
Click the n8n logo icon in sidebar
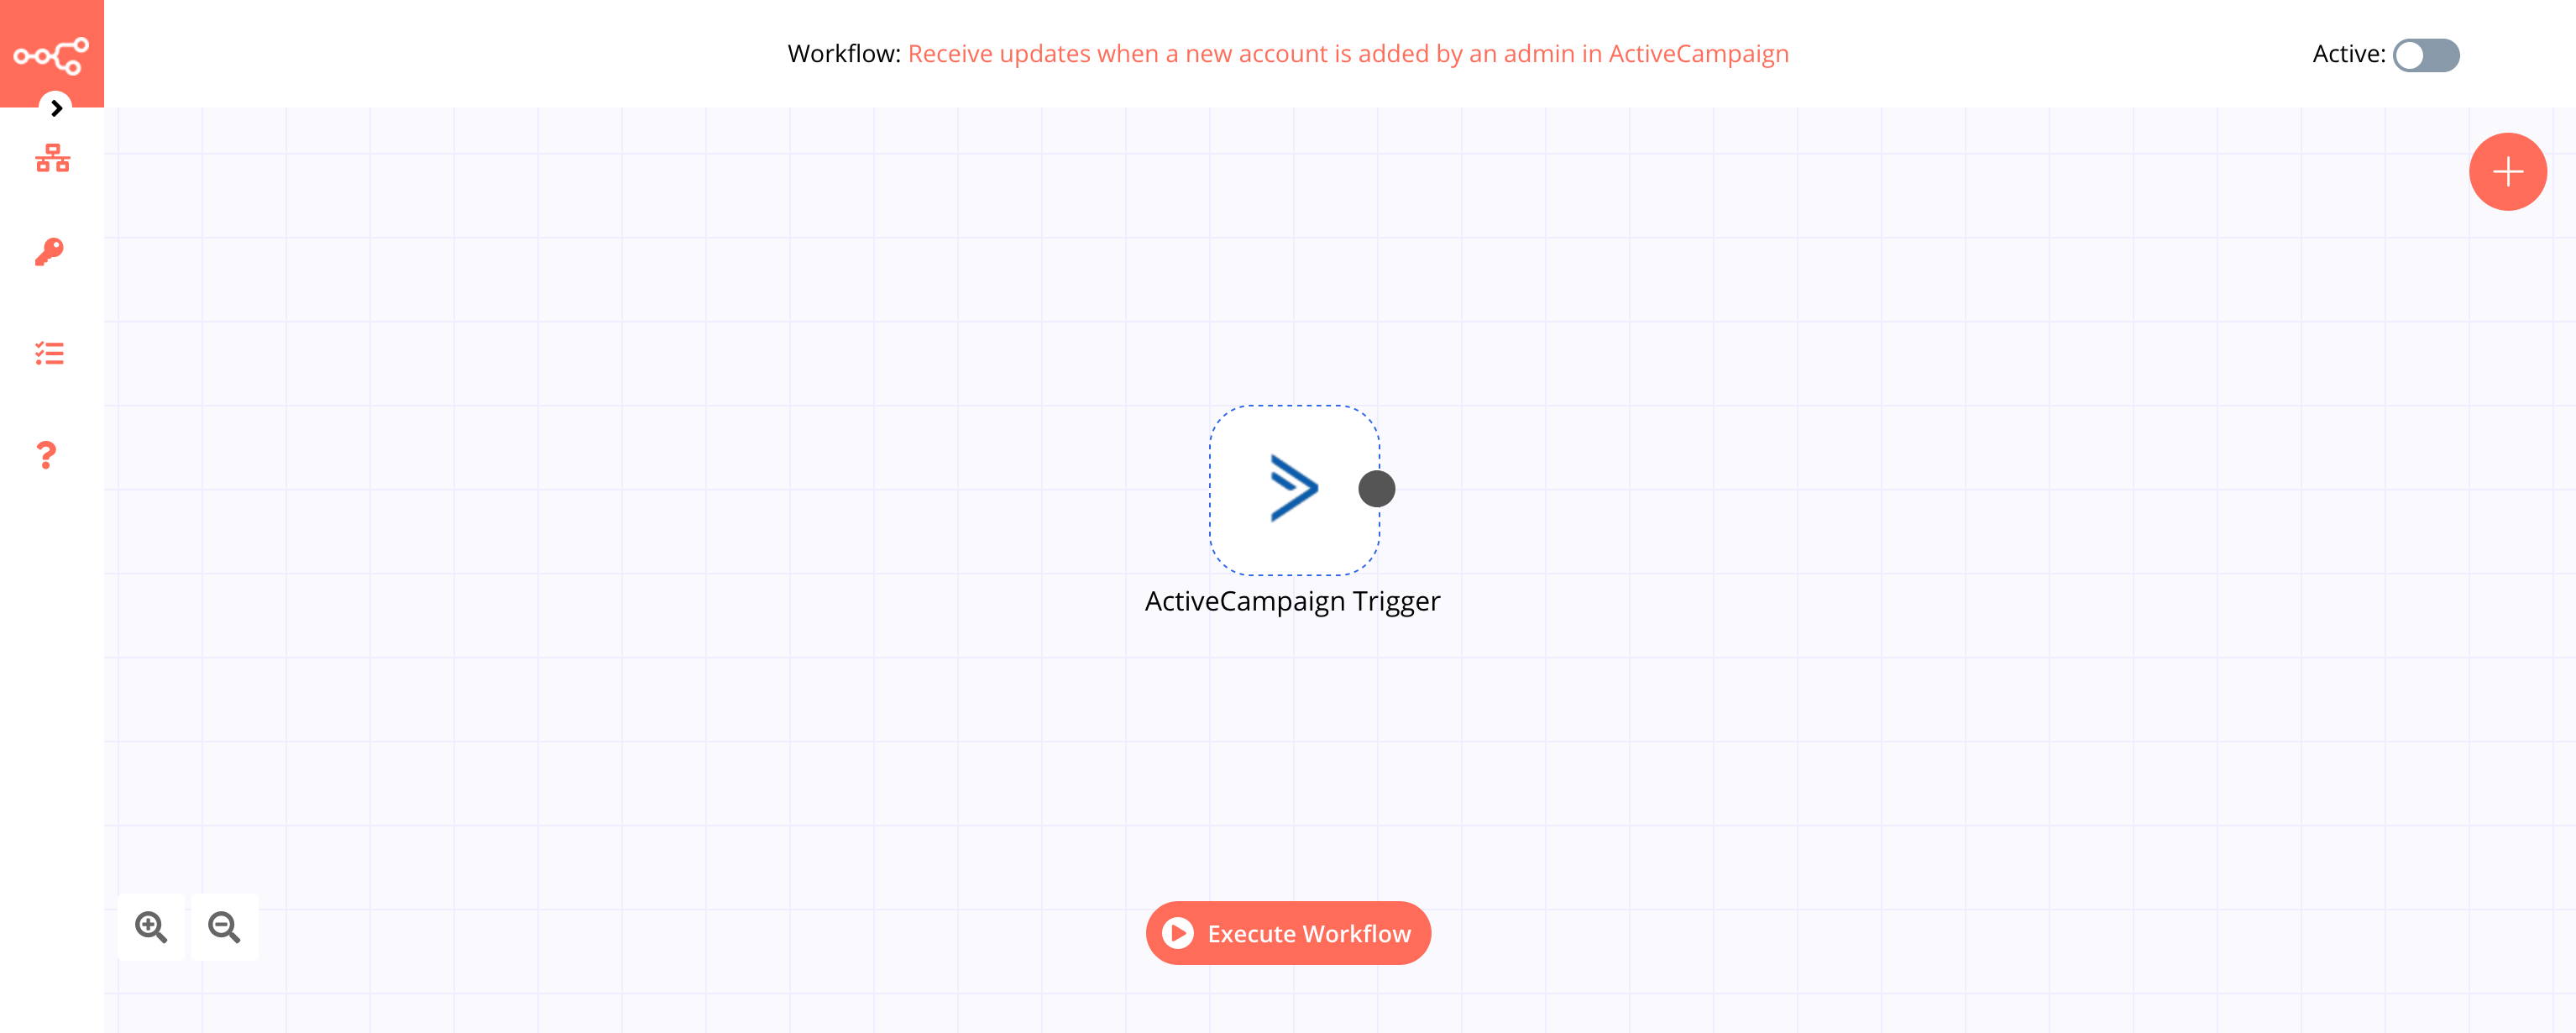point(51,53)
